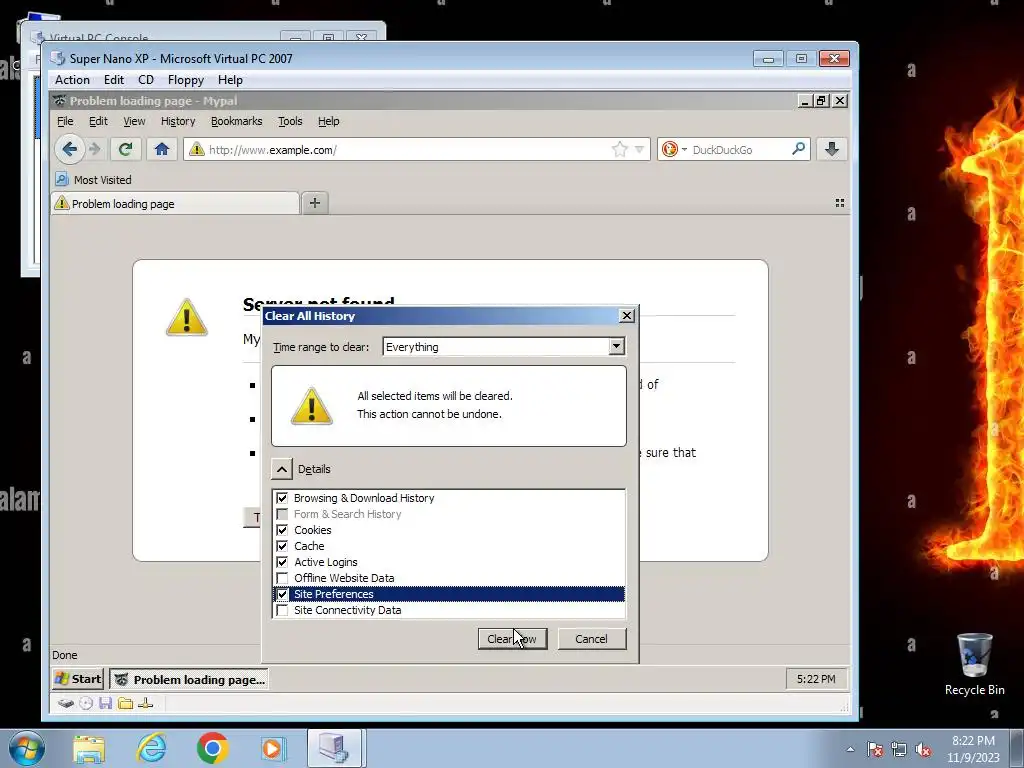Launch Internet Explorer from the taskbar

click(151, 748)
